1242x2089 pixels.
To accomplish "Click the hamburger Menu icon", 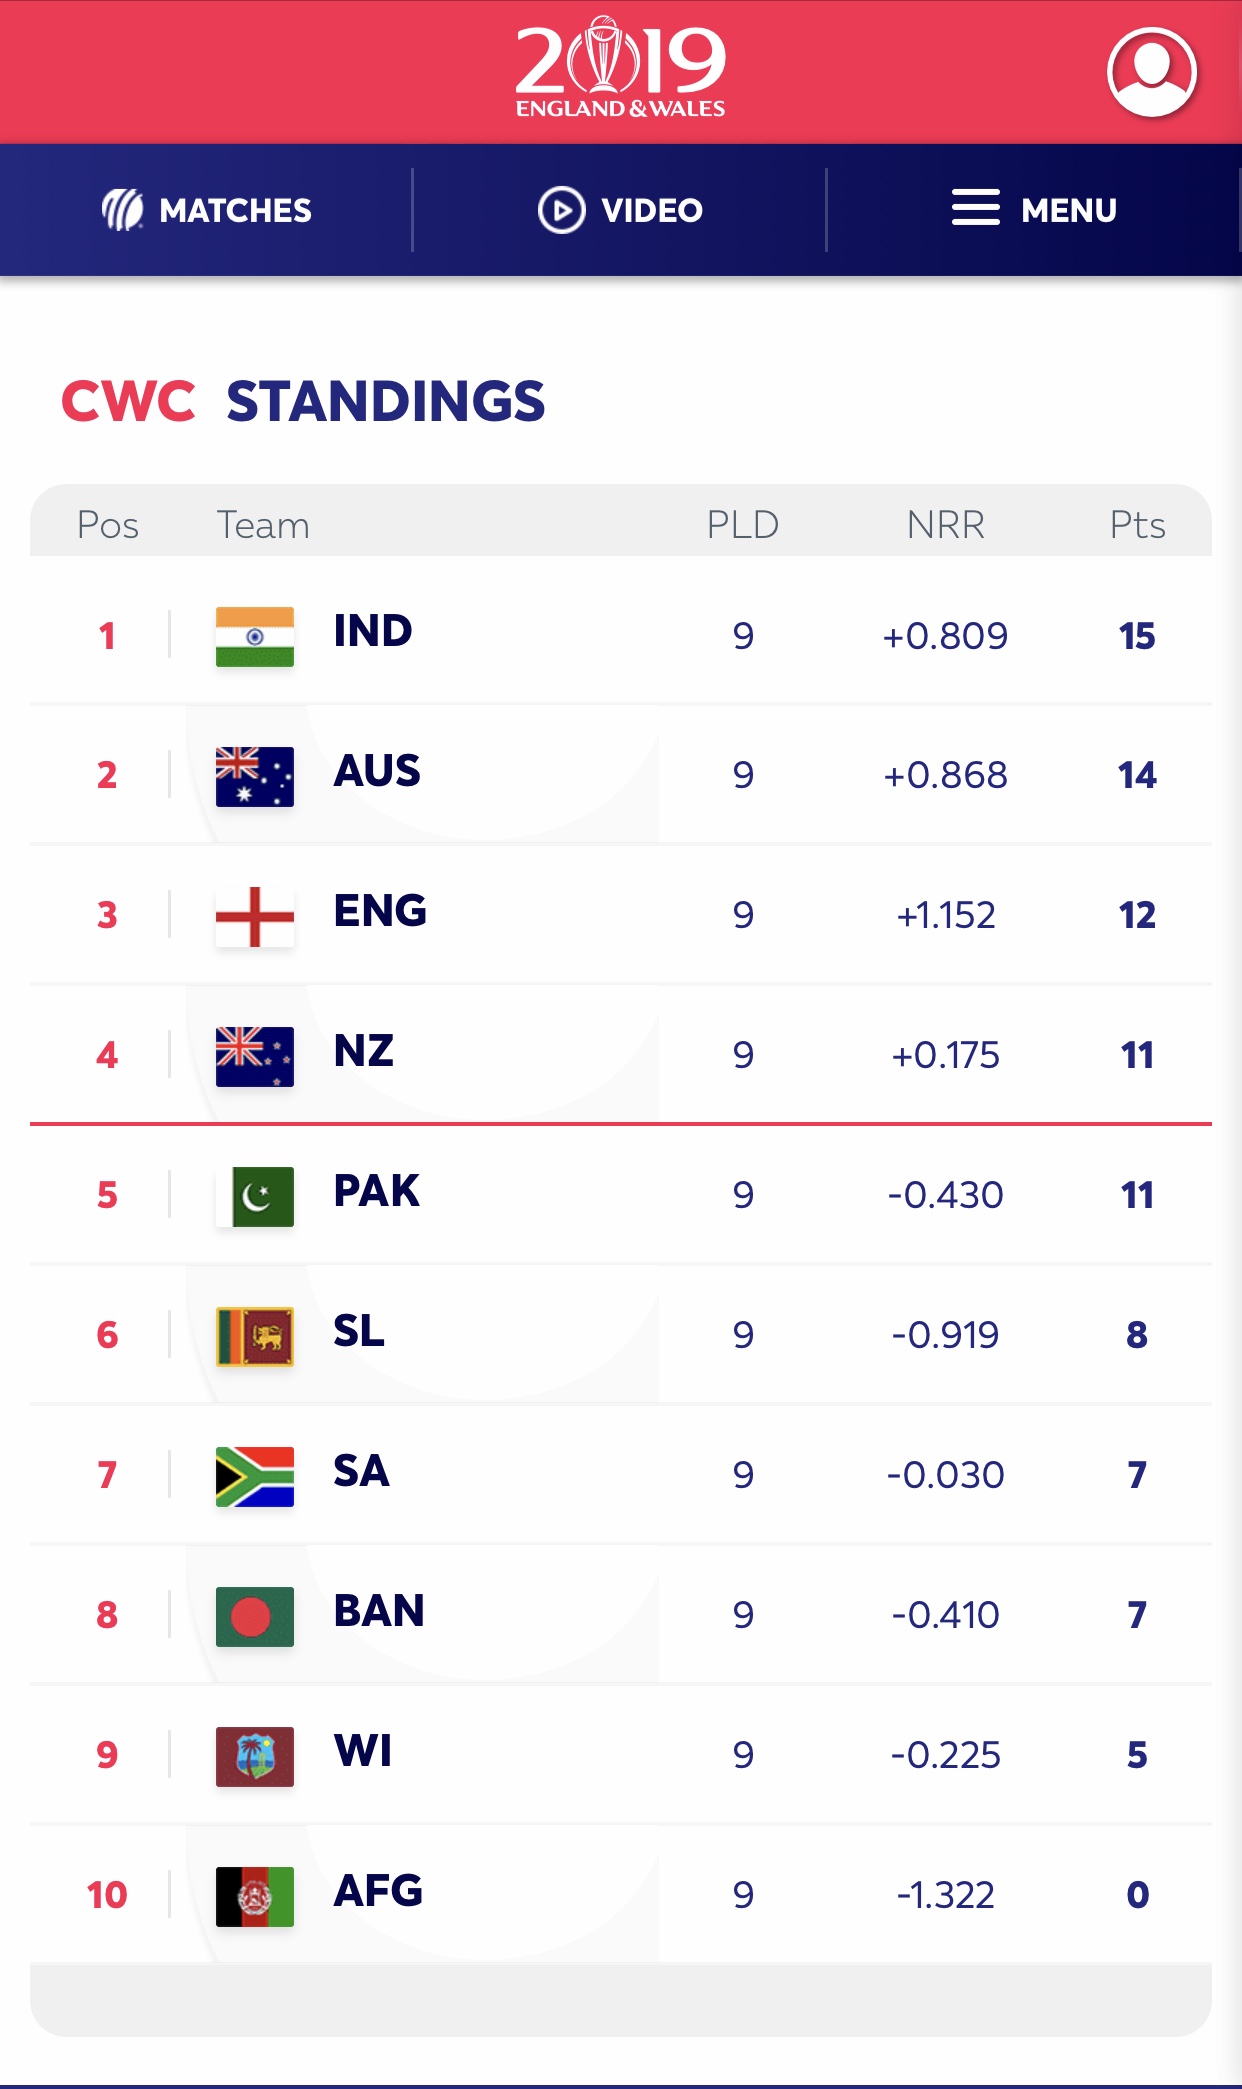I will coord(975,208).
